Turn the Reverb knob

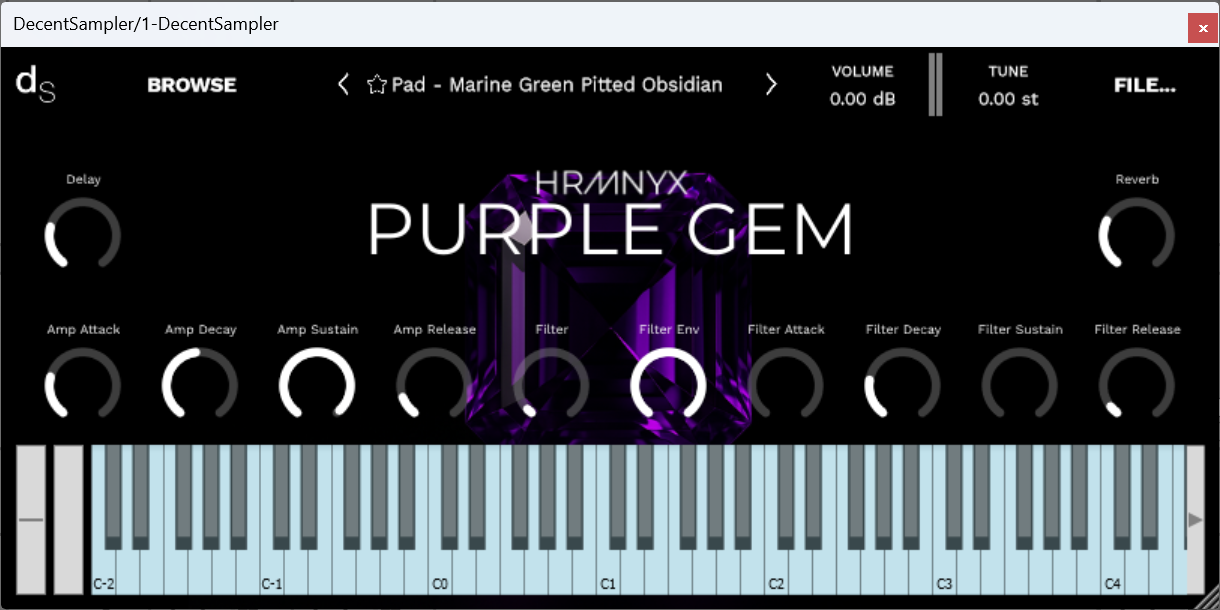[x=1137, y=235]
